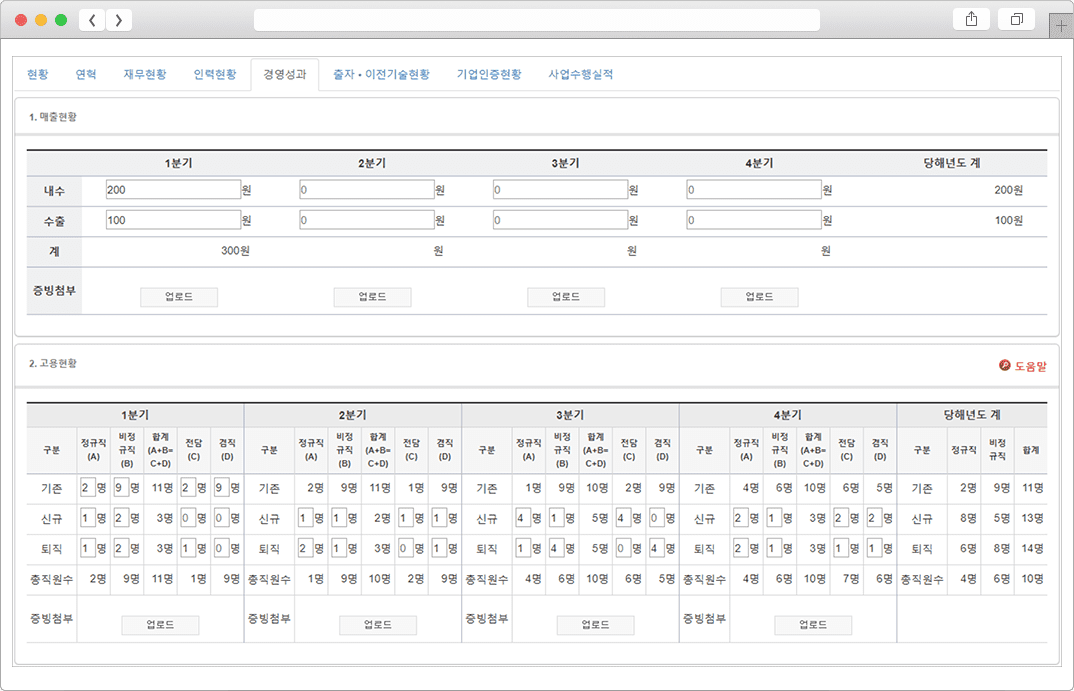1074x691 pixels.
Task: Select 당해년도 계 신규 합계 13명
Action: pyautogui.click(x=1032, y=518)
